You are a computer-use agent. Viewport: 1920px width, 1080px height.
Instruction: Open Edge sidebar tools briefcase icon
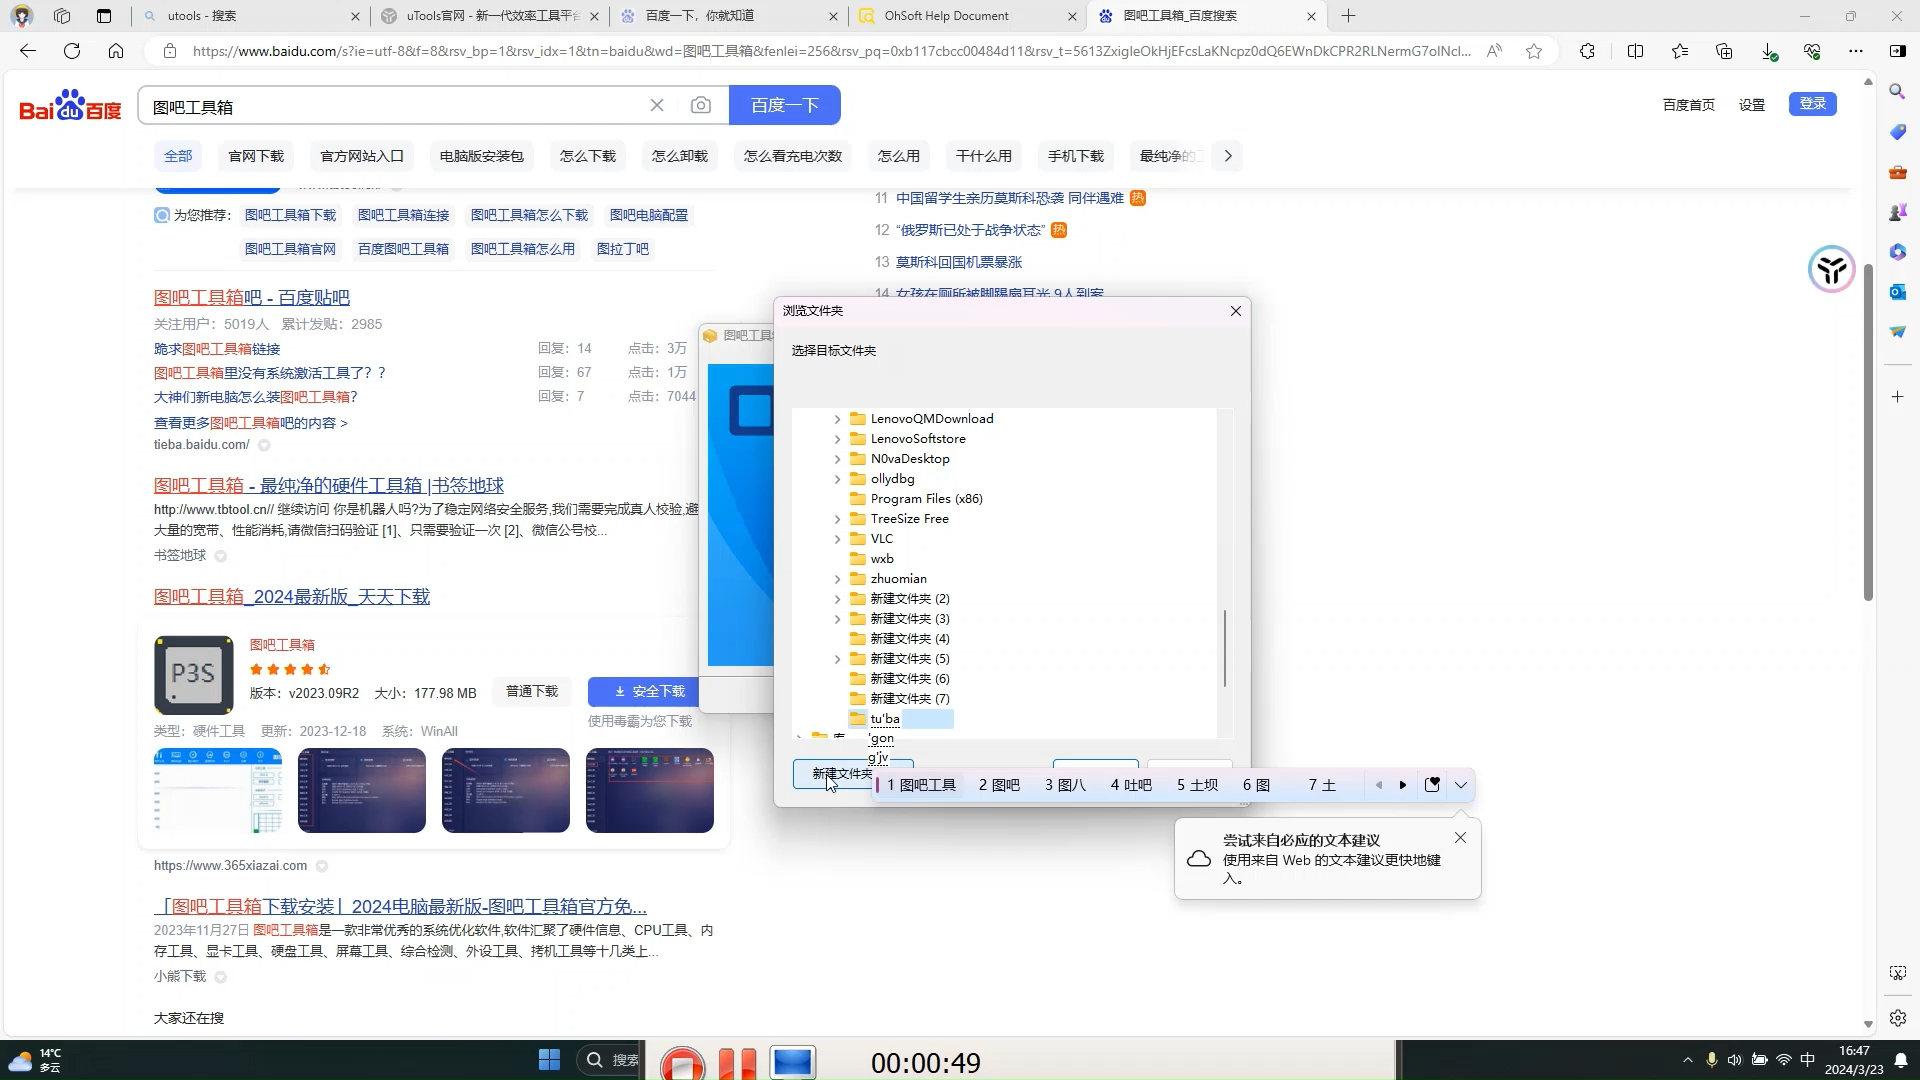pyautogui.click(x=1897, y=172)
